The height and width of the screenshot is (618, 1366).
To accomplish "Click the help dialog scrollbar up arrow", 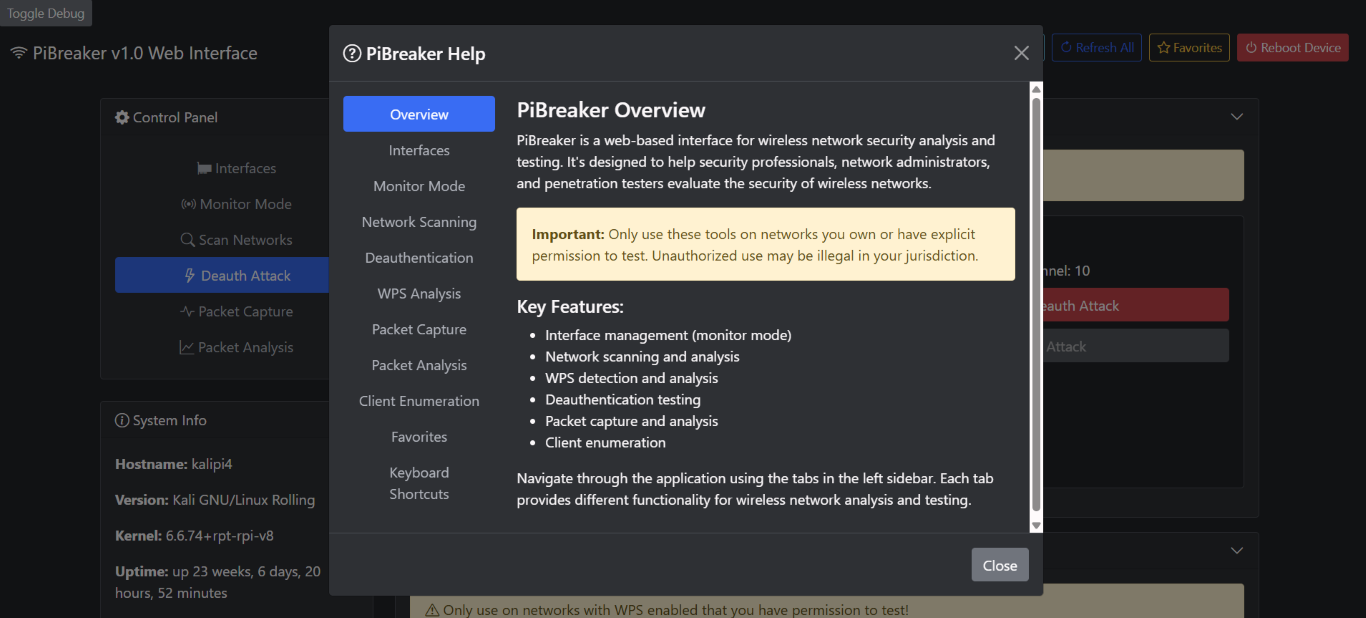I will tap(1036, 89).
